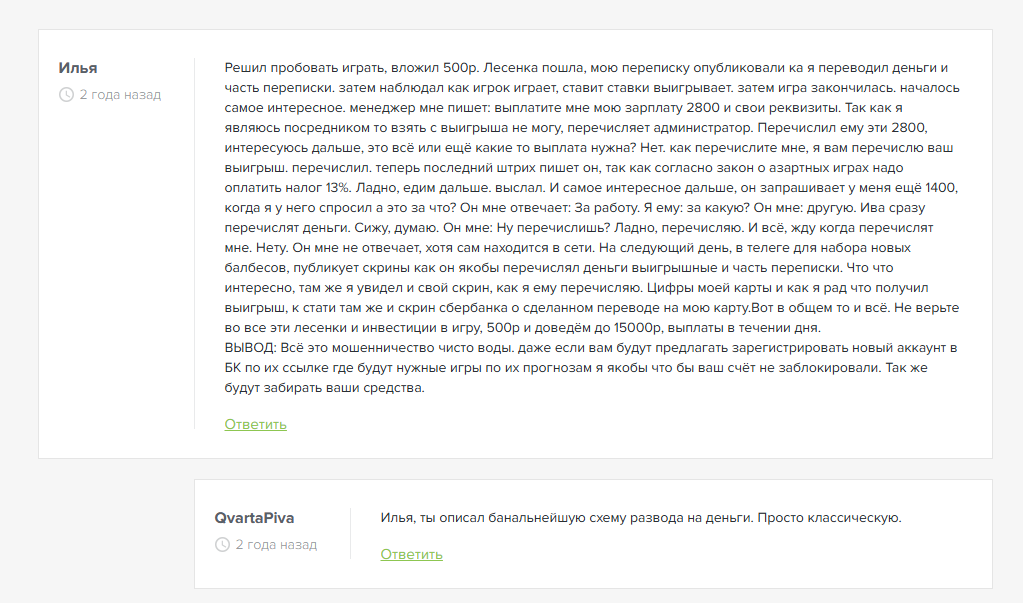
Task: Click the line mentioning "скрин сбербанка"
Action: (592, 307)
